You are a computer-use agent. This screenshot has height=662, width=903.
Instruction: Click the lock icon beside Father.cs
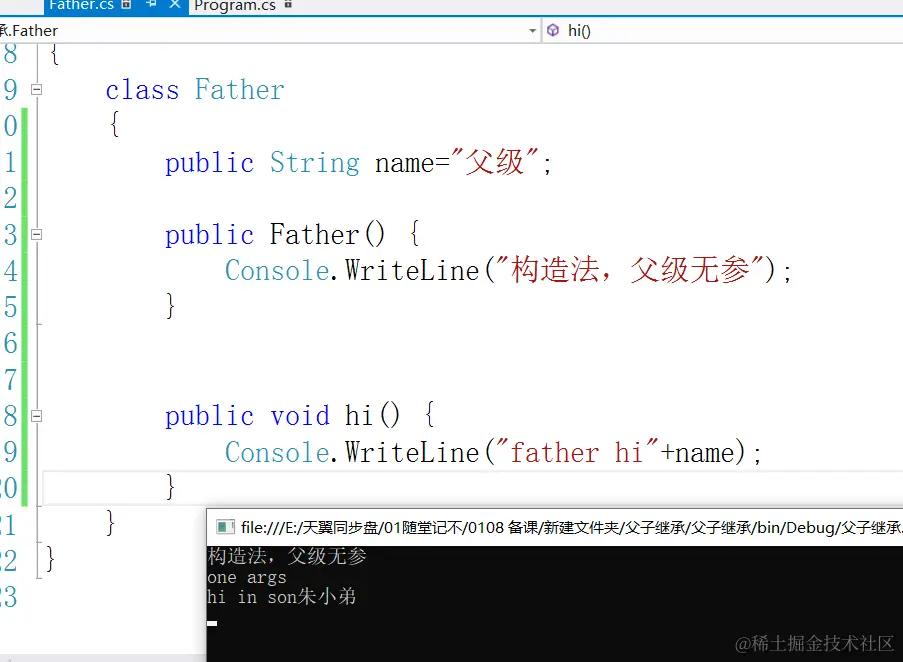pyautogui.click(x=127, y=5)
